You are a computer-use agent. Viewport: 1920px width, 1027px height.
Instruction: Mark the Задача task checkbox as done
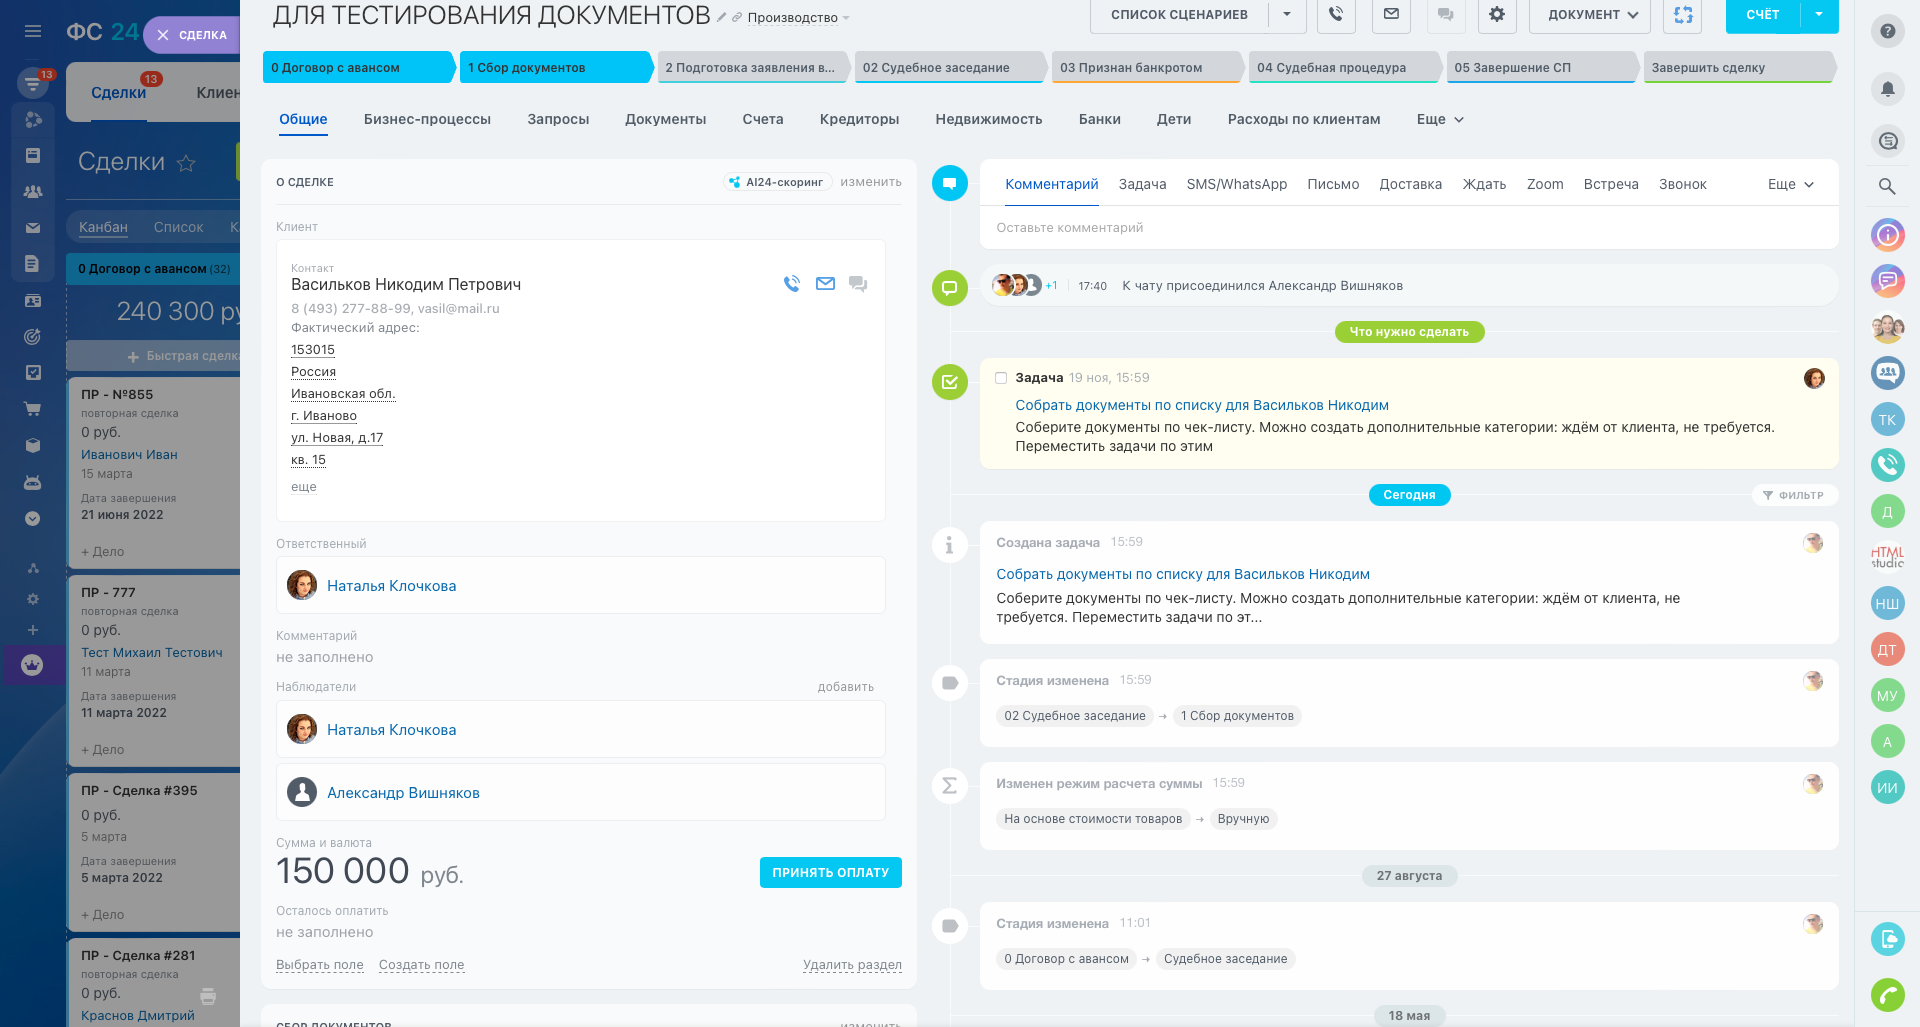[1001, 378]
